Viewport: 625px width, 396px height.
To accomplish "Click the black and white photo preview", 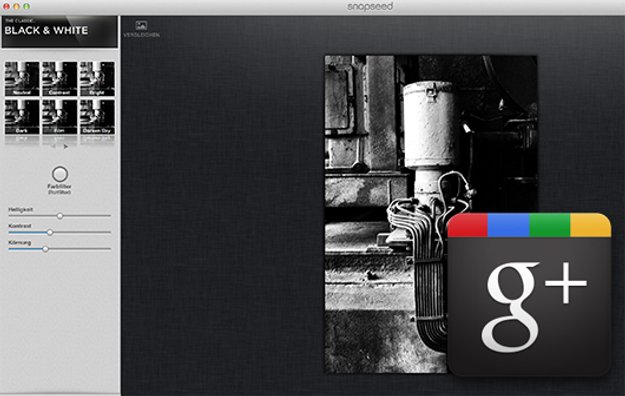I will [x=431, y=214].
